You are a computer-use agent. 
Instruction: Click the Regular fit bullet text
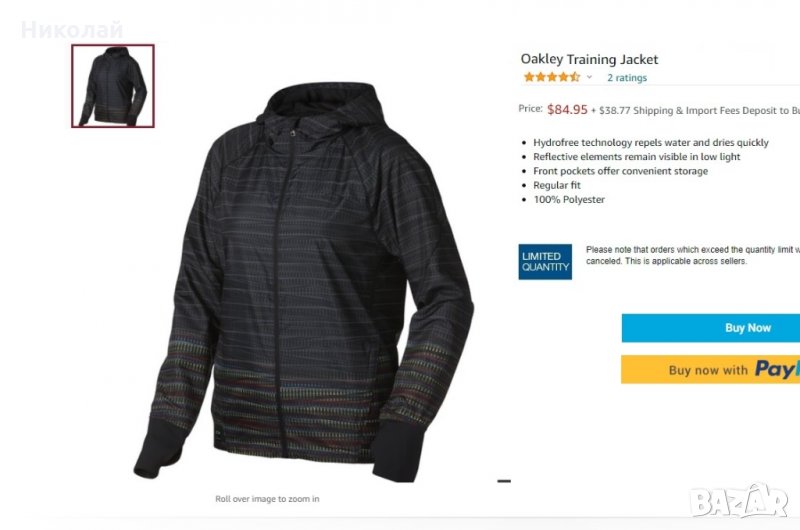557,185
